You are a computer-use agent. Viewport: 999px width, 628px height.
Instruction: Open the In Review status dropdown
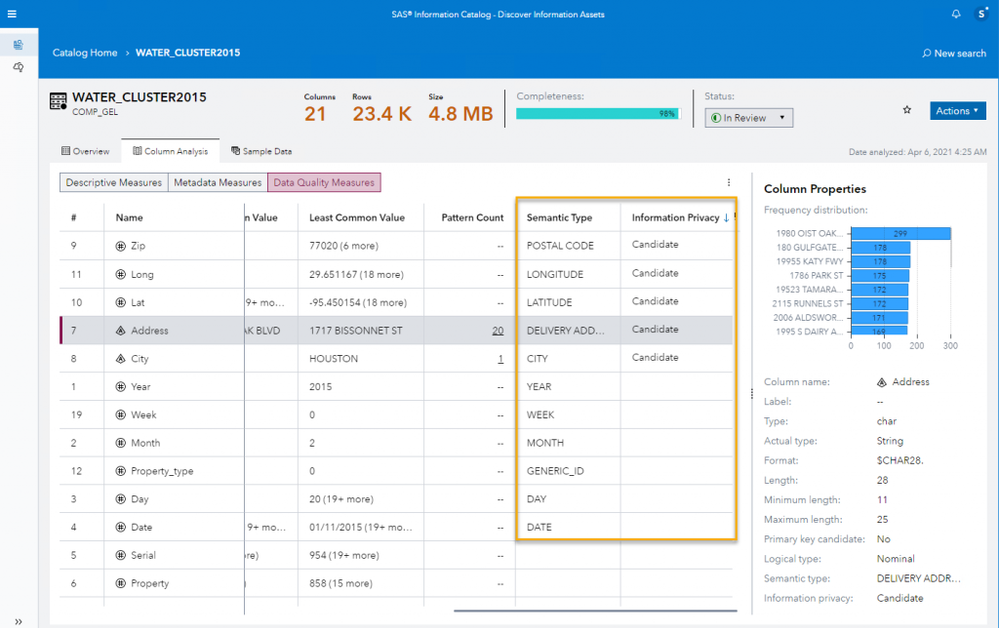[749, 118]
